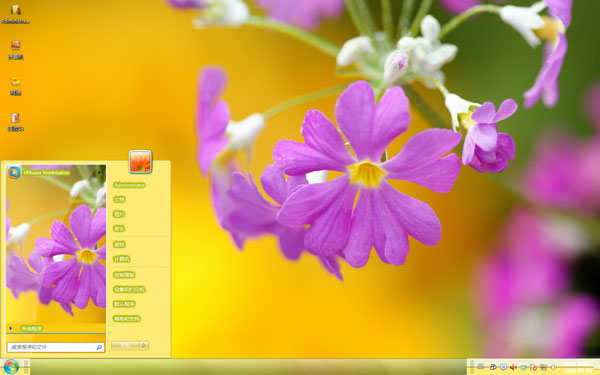600x375 pixels.
Task: Open the Administrator desktop folder icon
Action: (x=15, y=14)
